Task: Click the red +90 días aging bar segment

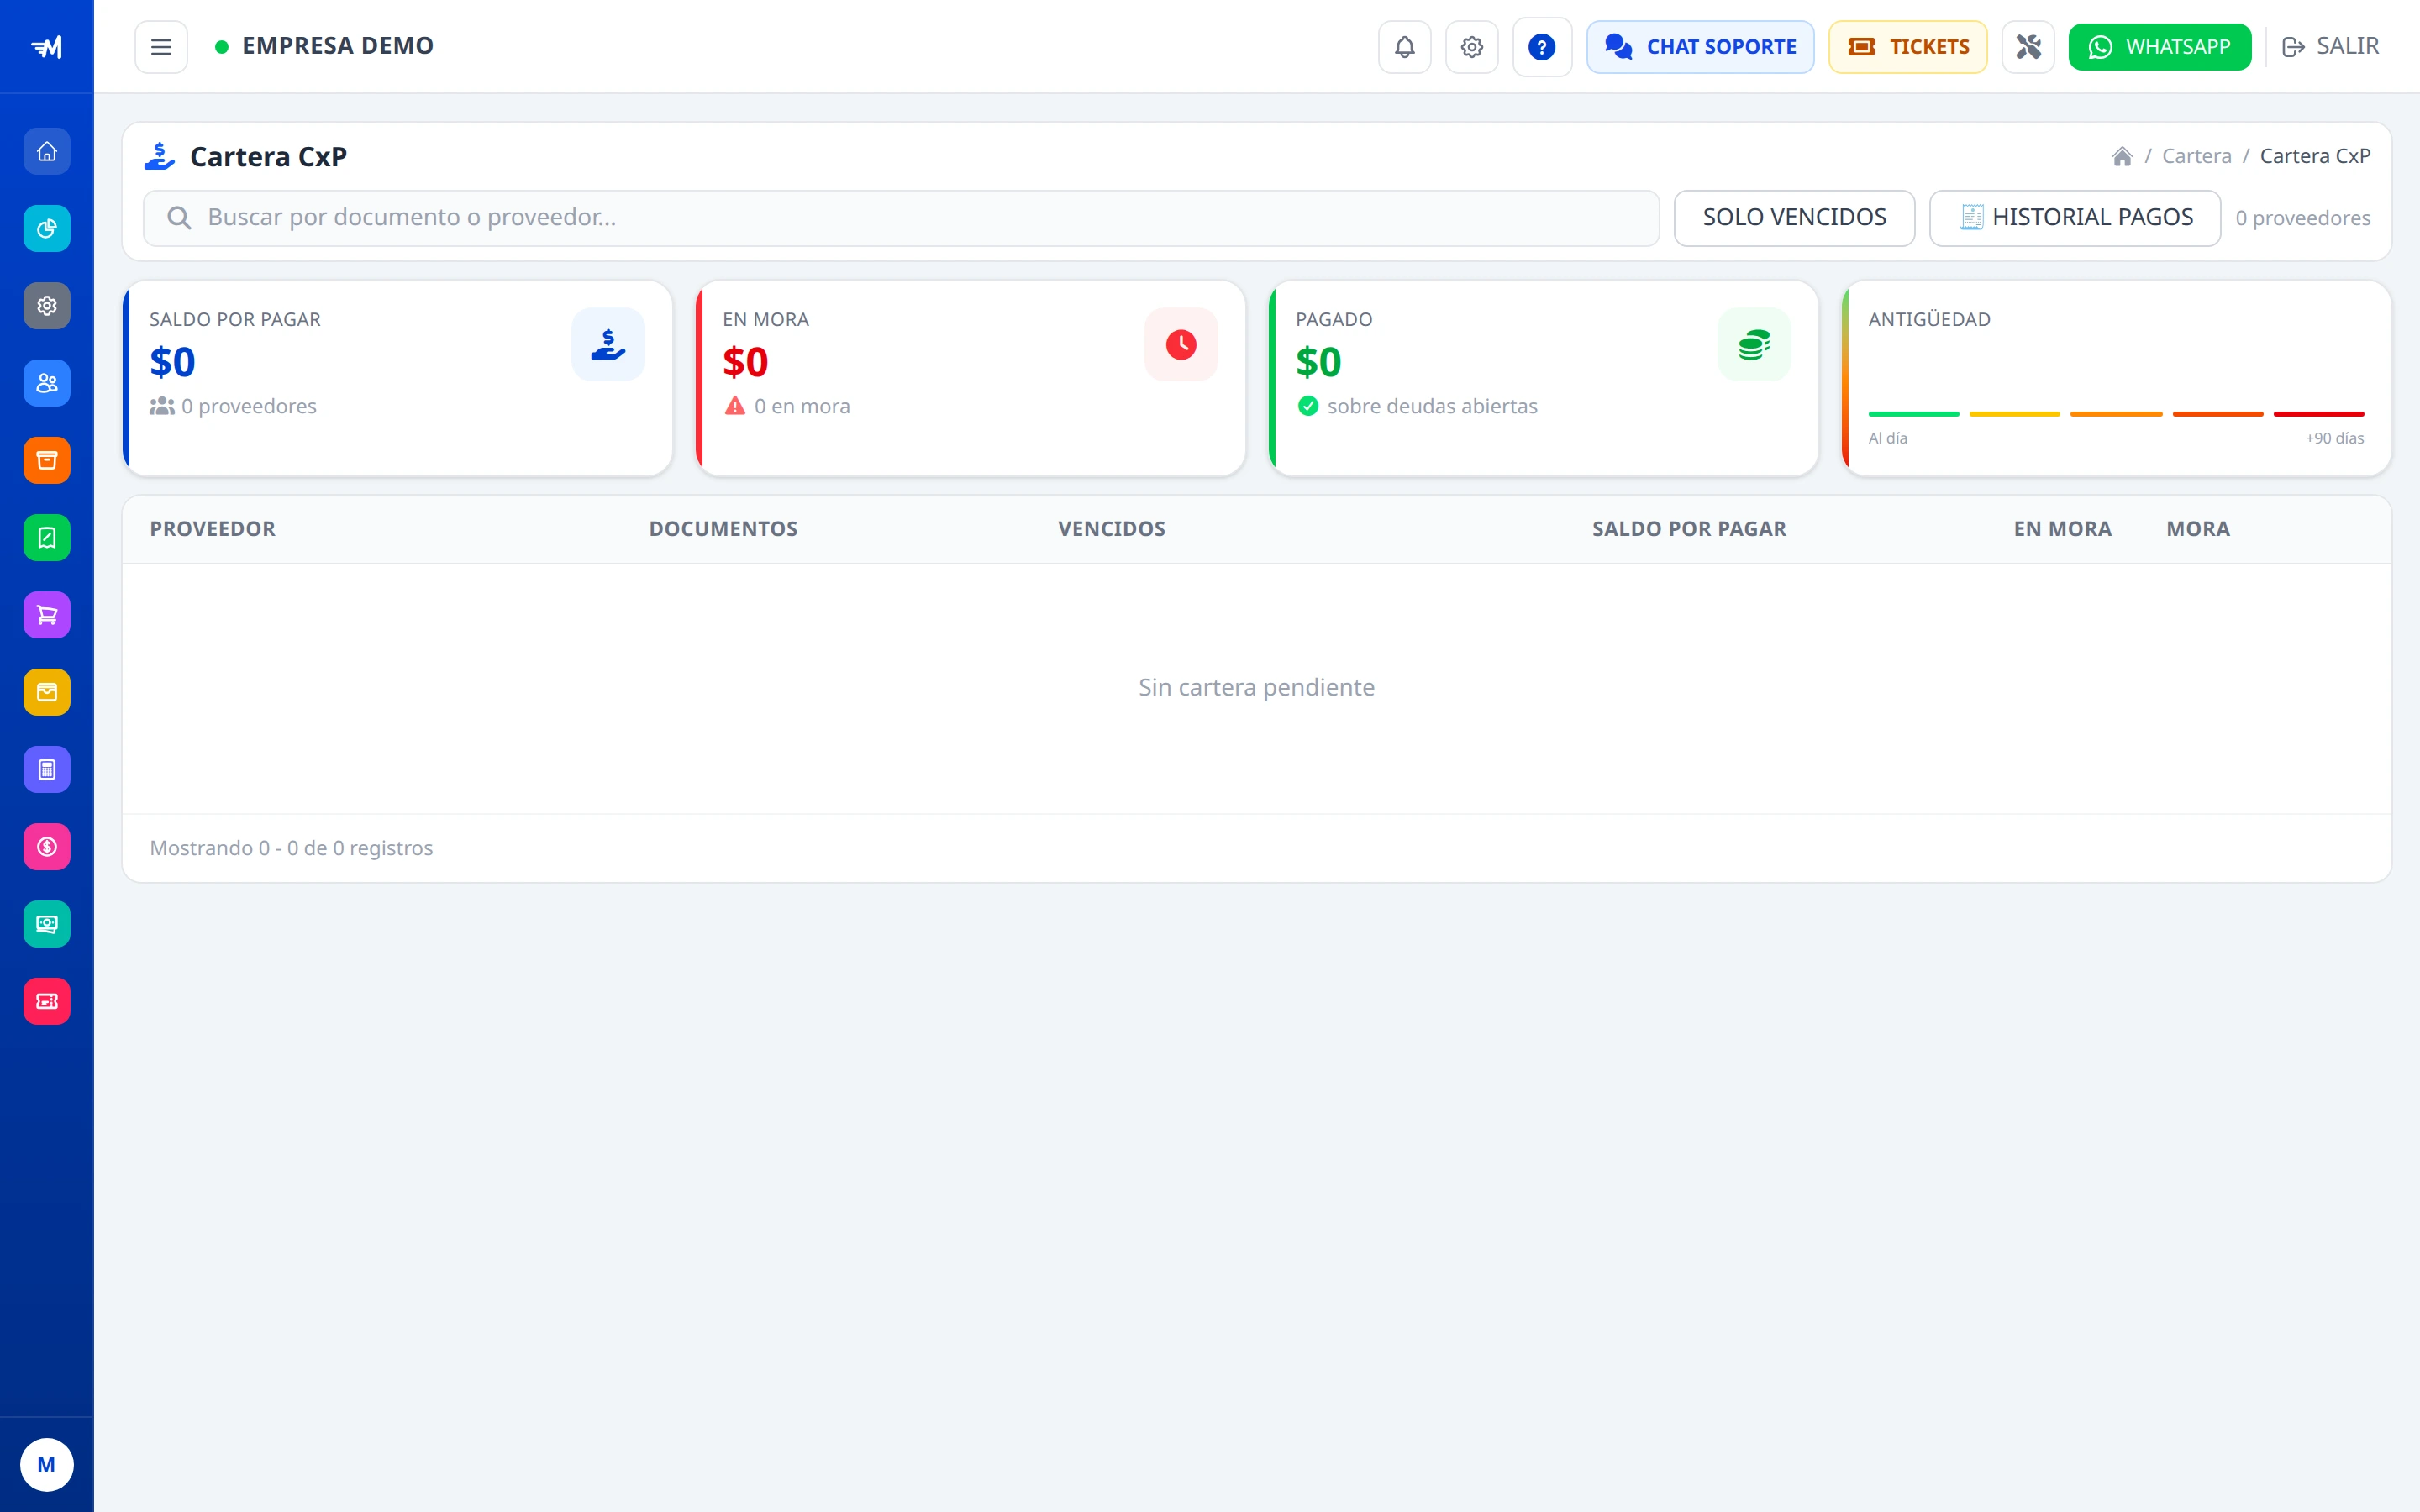Action: click(x=2319, y=413)
